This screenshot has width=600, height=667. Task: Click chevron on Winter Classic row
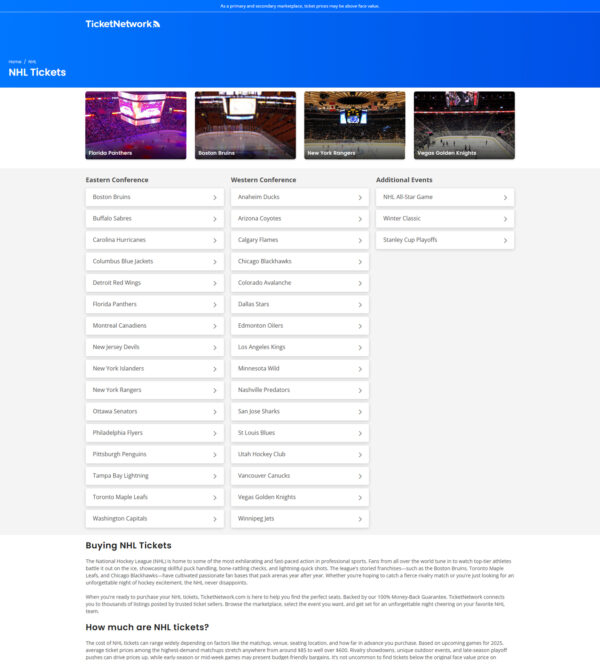click(506, 219)
